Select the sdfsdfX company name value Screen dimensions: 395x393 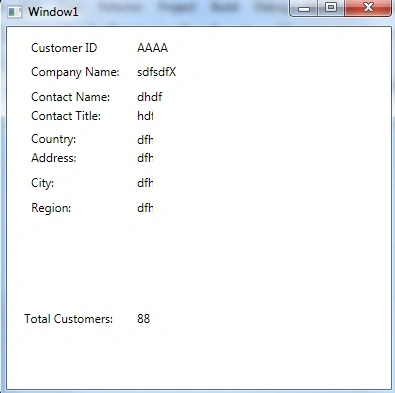coord(156,72)
